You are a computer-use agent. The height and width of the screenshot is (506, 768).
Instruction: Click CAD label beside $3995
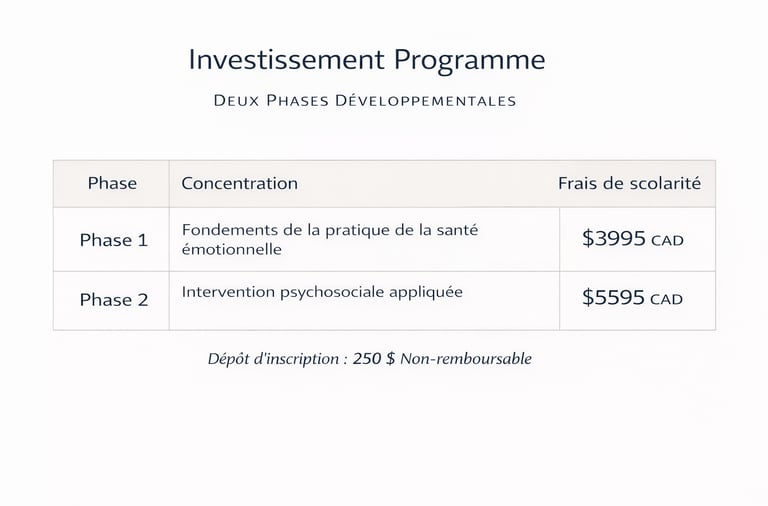[667, 241]
